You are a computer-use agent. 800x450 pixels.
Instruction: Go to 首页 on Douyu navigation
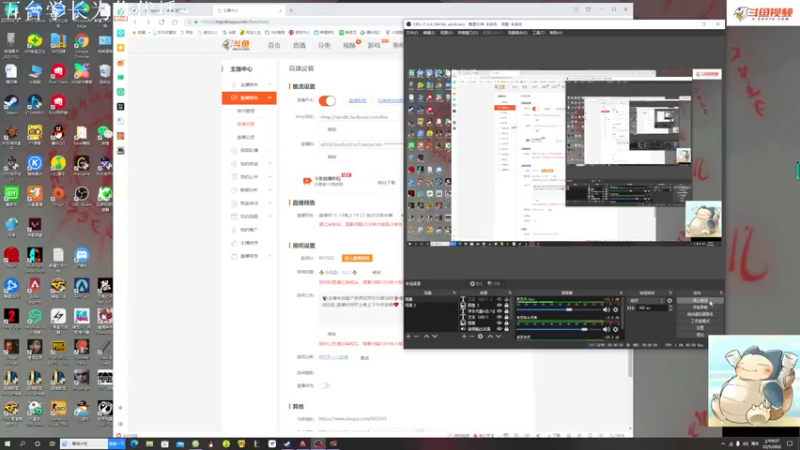coord(274,45)
